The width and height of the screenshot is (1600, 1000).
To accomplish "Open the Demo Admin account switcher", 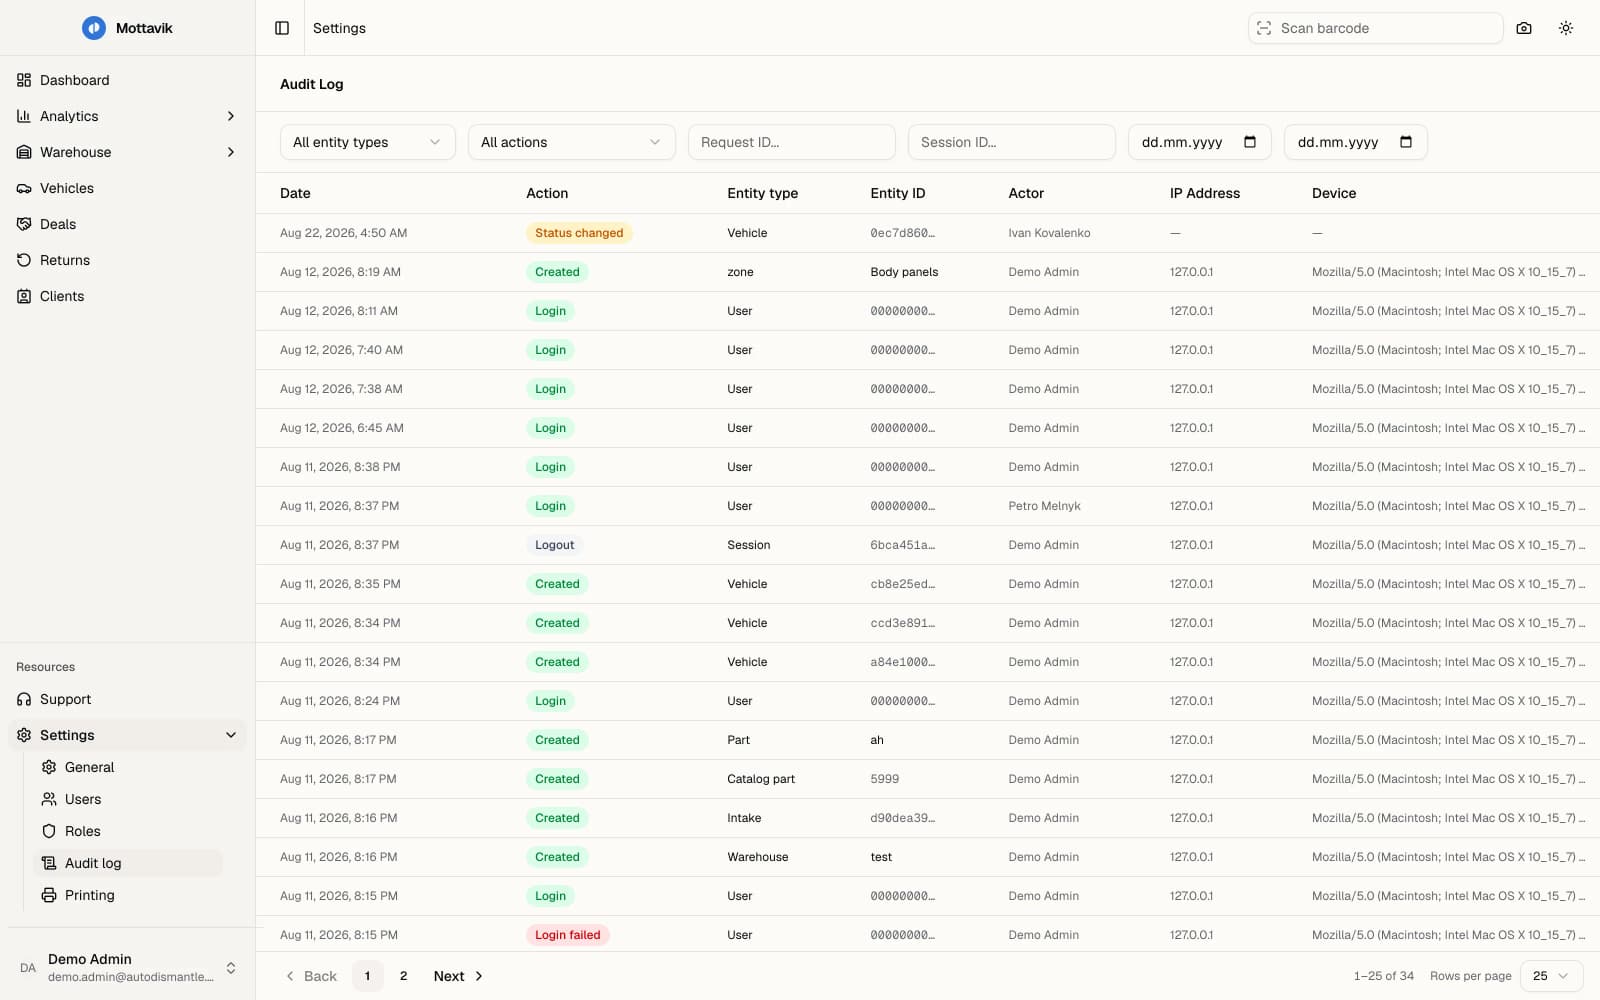I will [x=127, y=968].
